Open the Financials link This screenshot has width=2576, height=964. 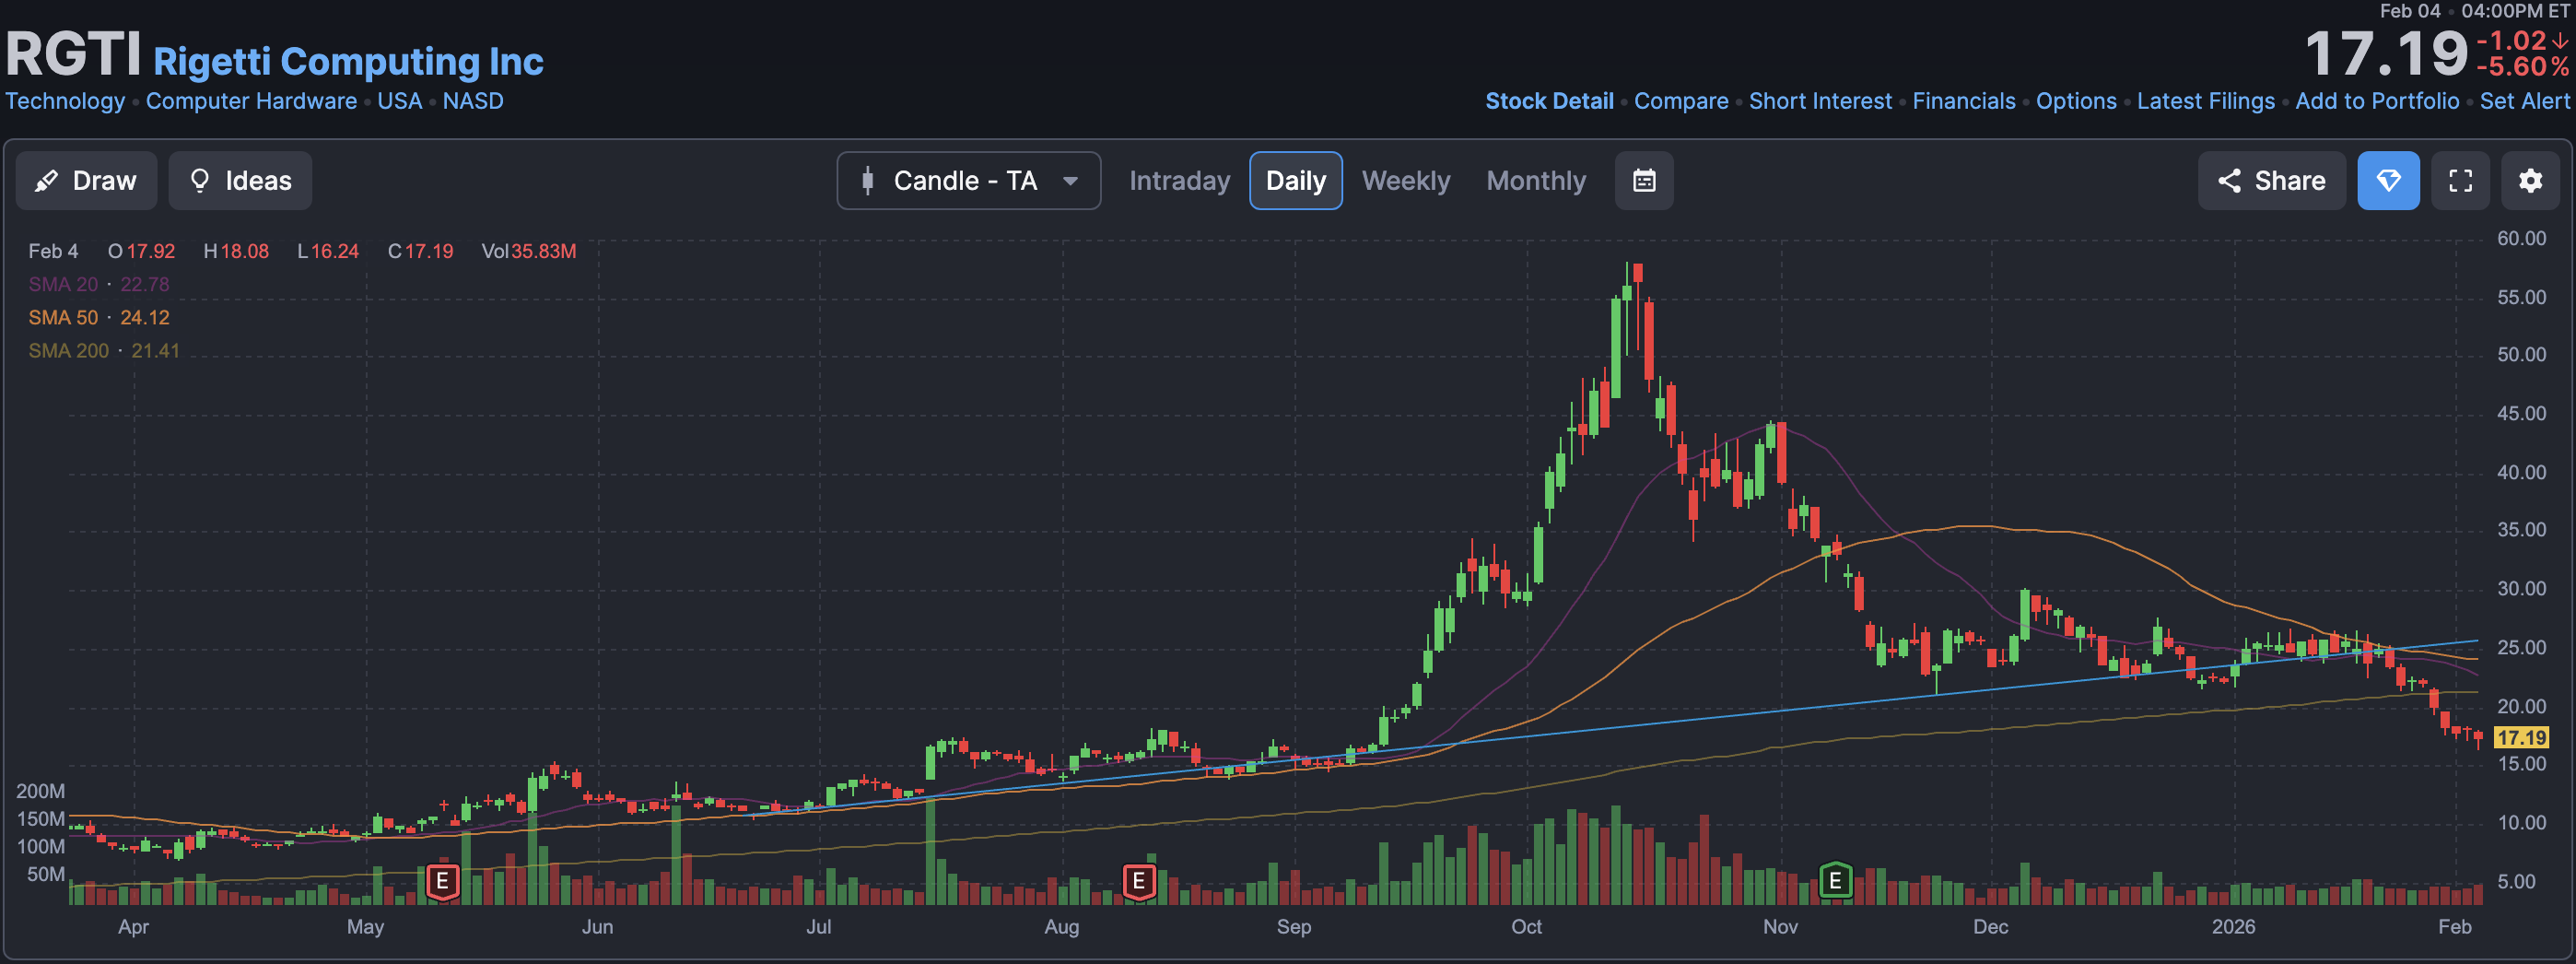pyautogui.click(x=1964, y=101)
